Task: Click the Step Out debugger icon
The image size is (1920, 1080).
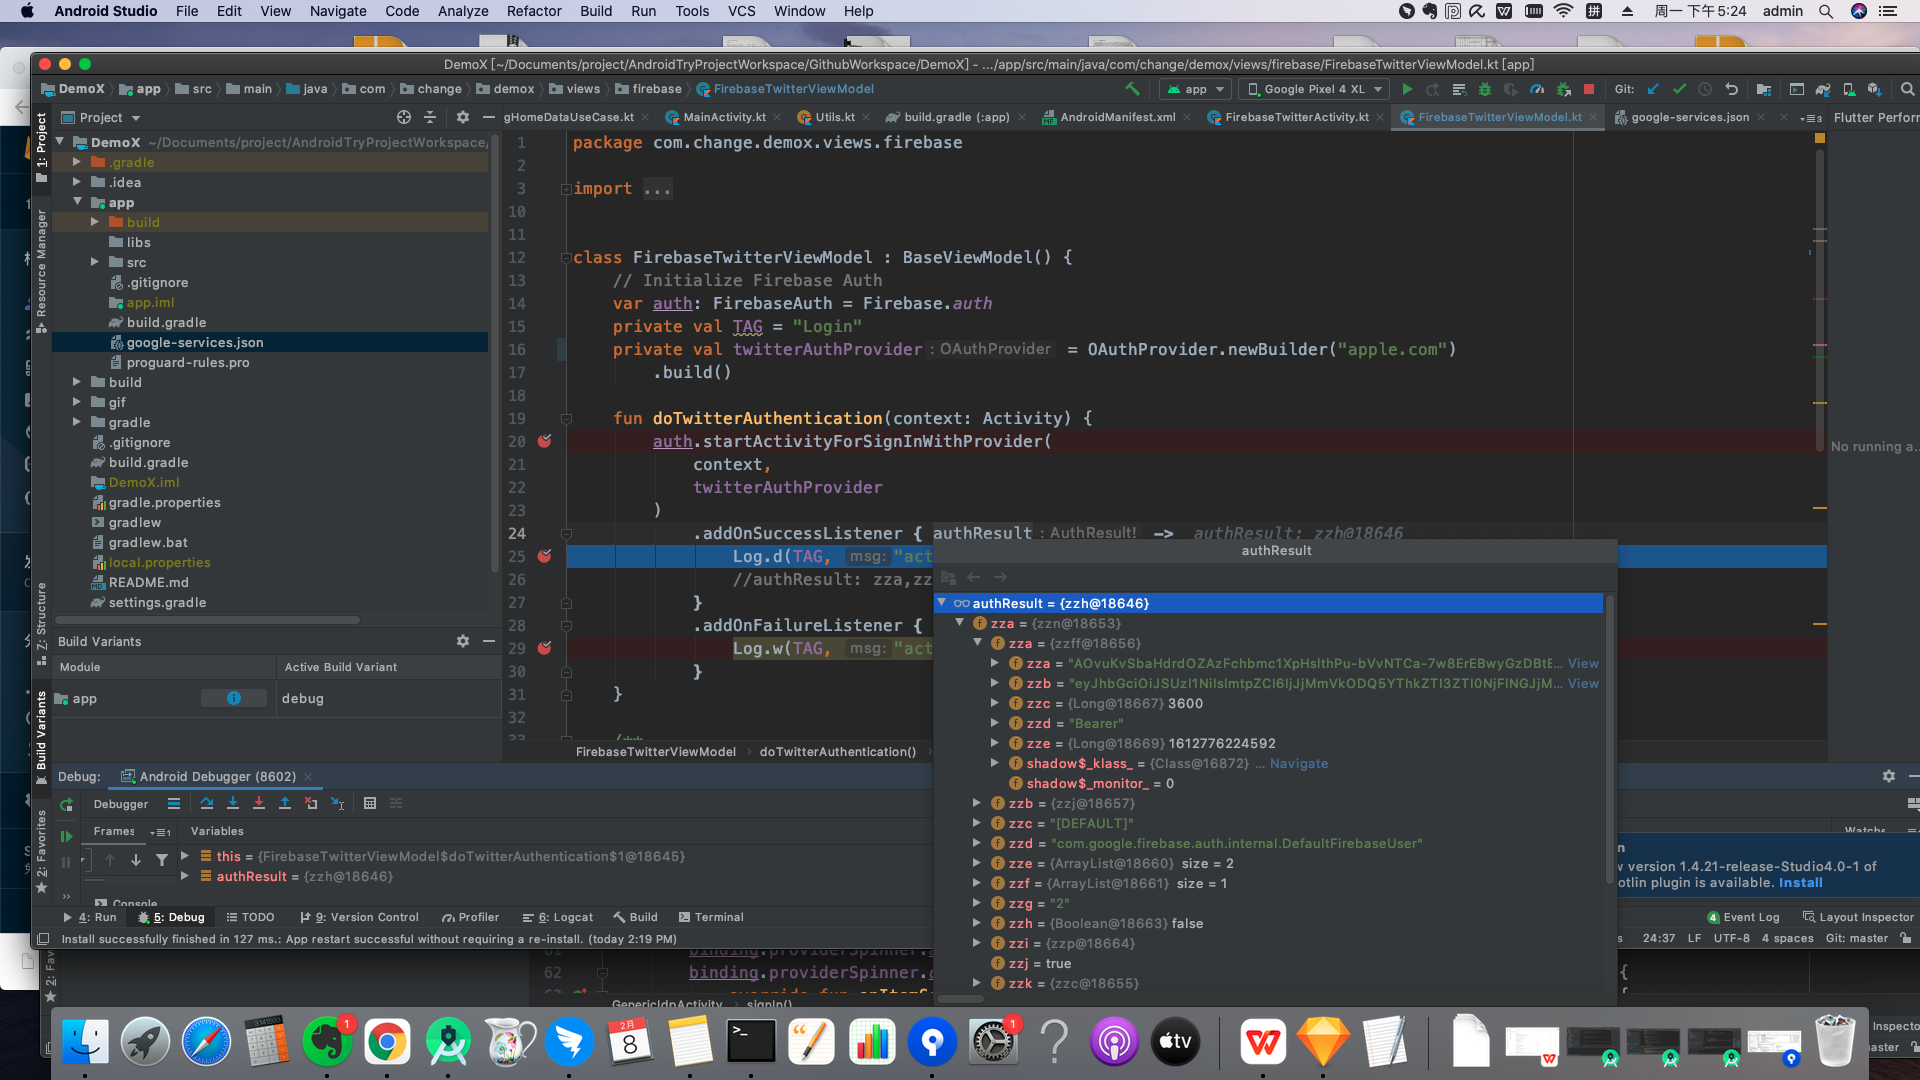Action: tap(285, 803)
